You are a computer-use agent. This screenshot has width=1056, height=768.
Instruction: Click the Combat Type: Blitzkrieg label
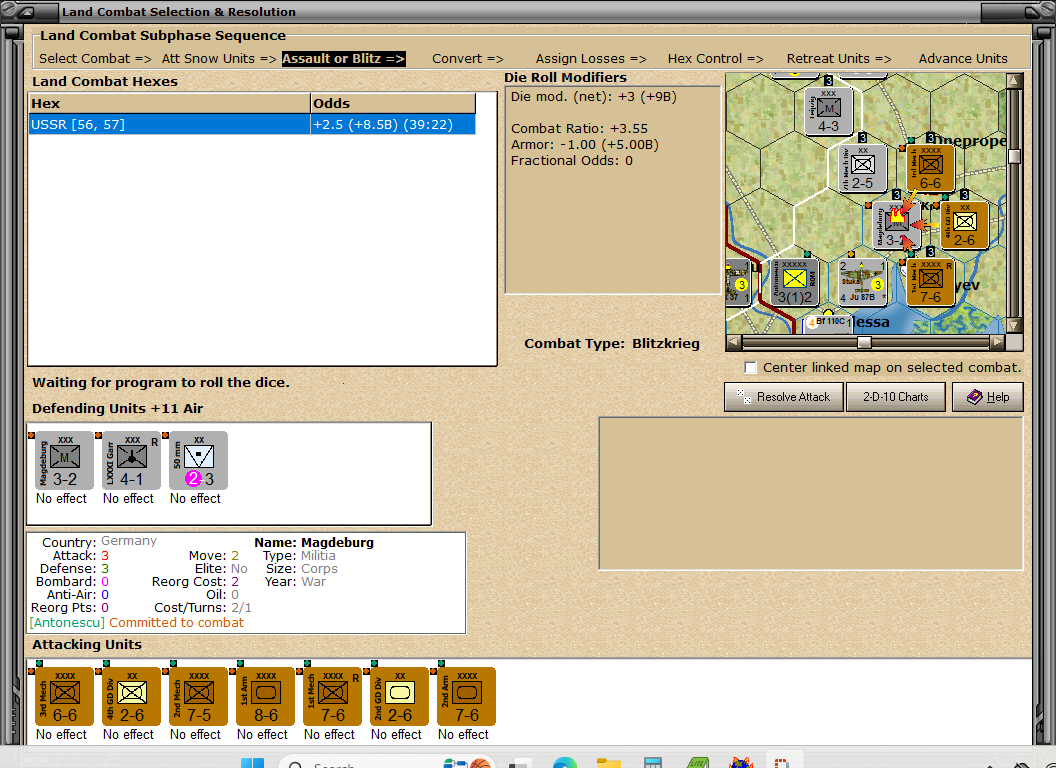tap(612, 344)
